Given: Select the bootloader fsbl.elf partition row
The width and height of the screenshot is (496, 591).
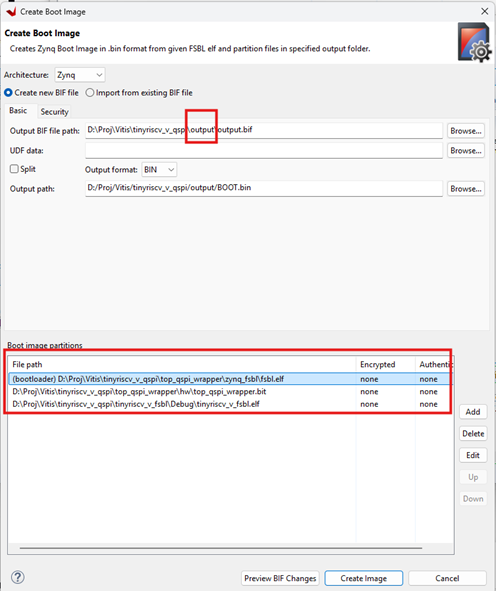Looking at the screenshot, I should click(x=230, y=379).
